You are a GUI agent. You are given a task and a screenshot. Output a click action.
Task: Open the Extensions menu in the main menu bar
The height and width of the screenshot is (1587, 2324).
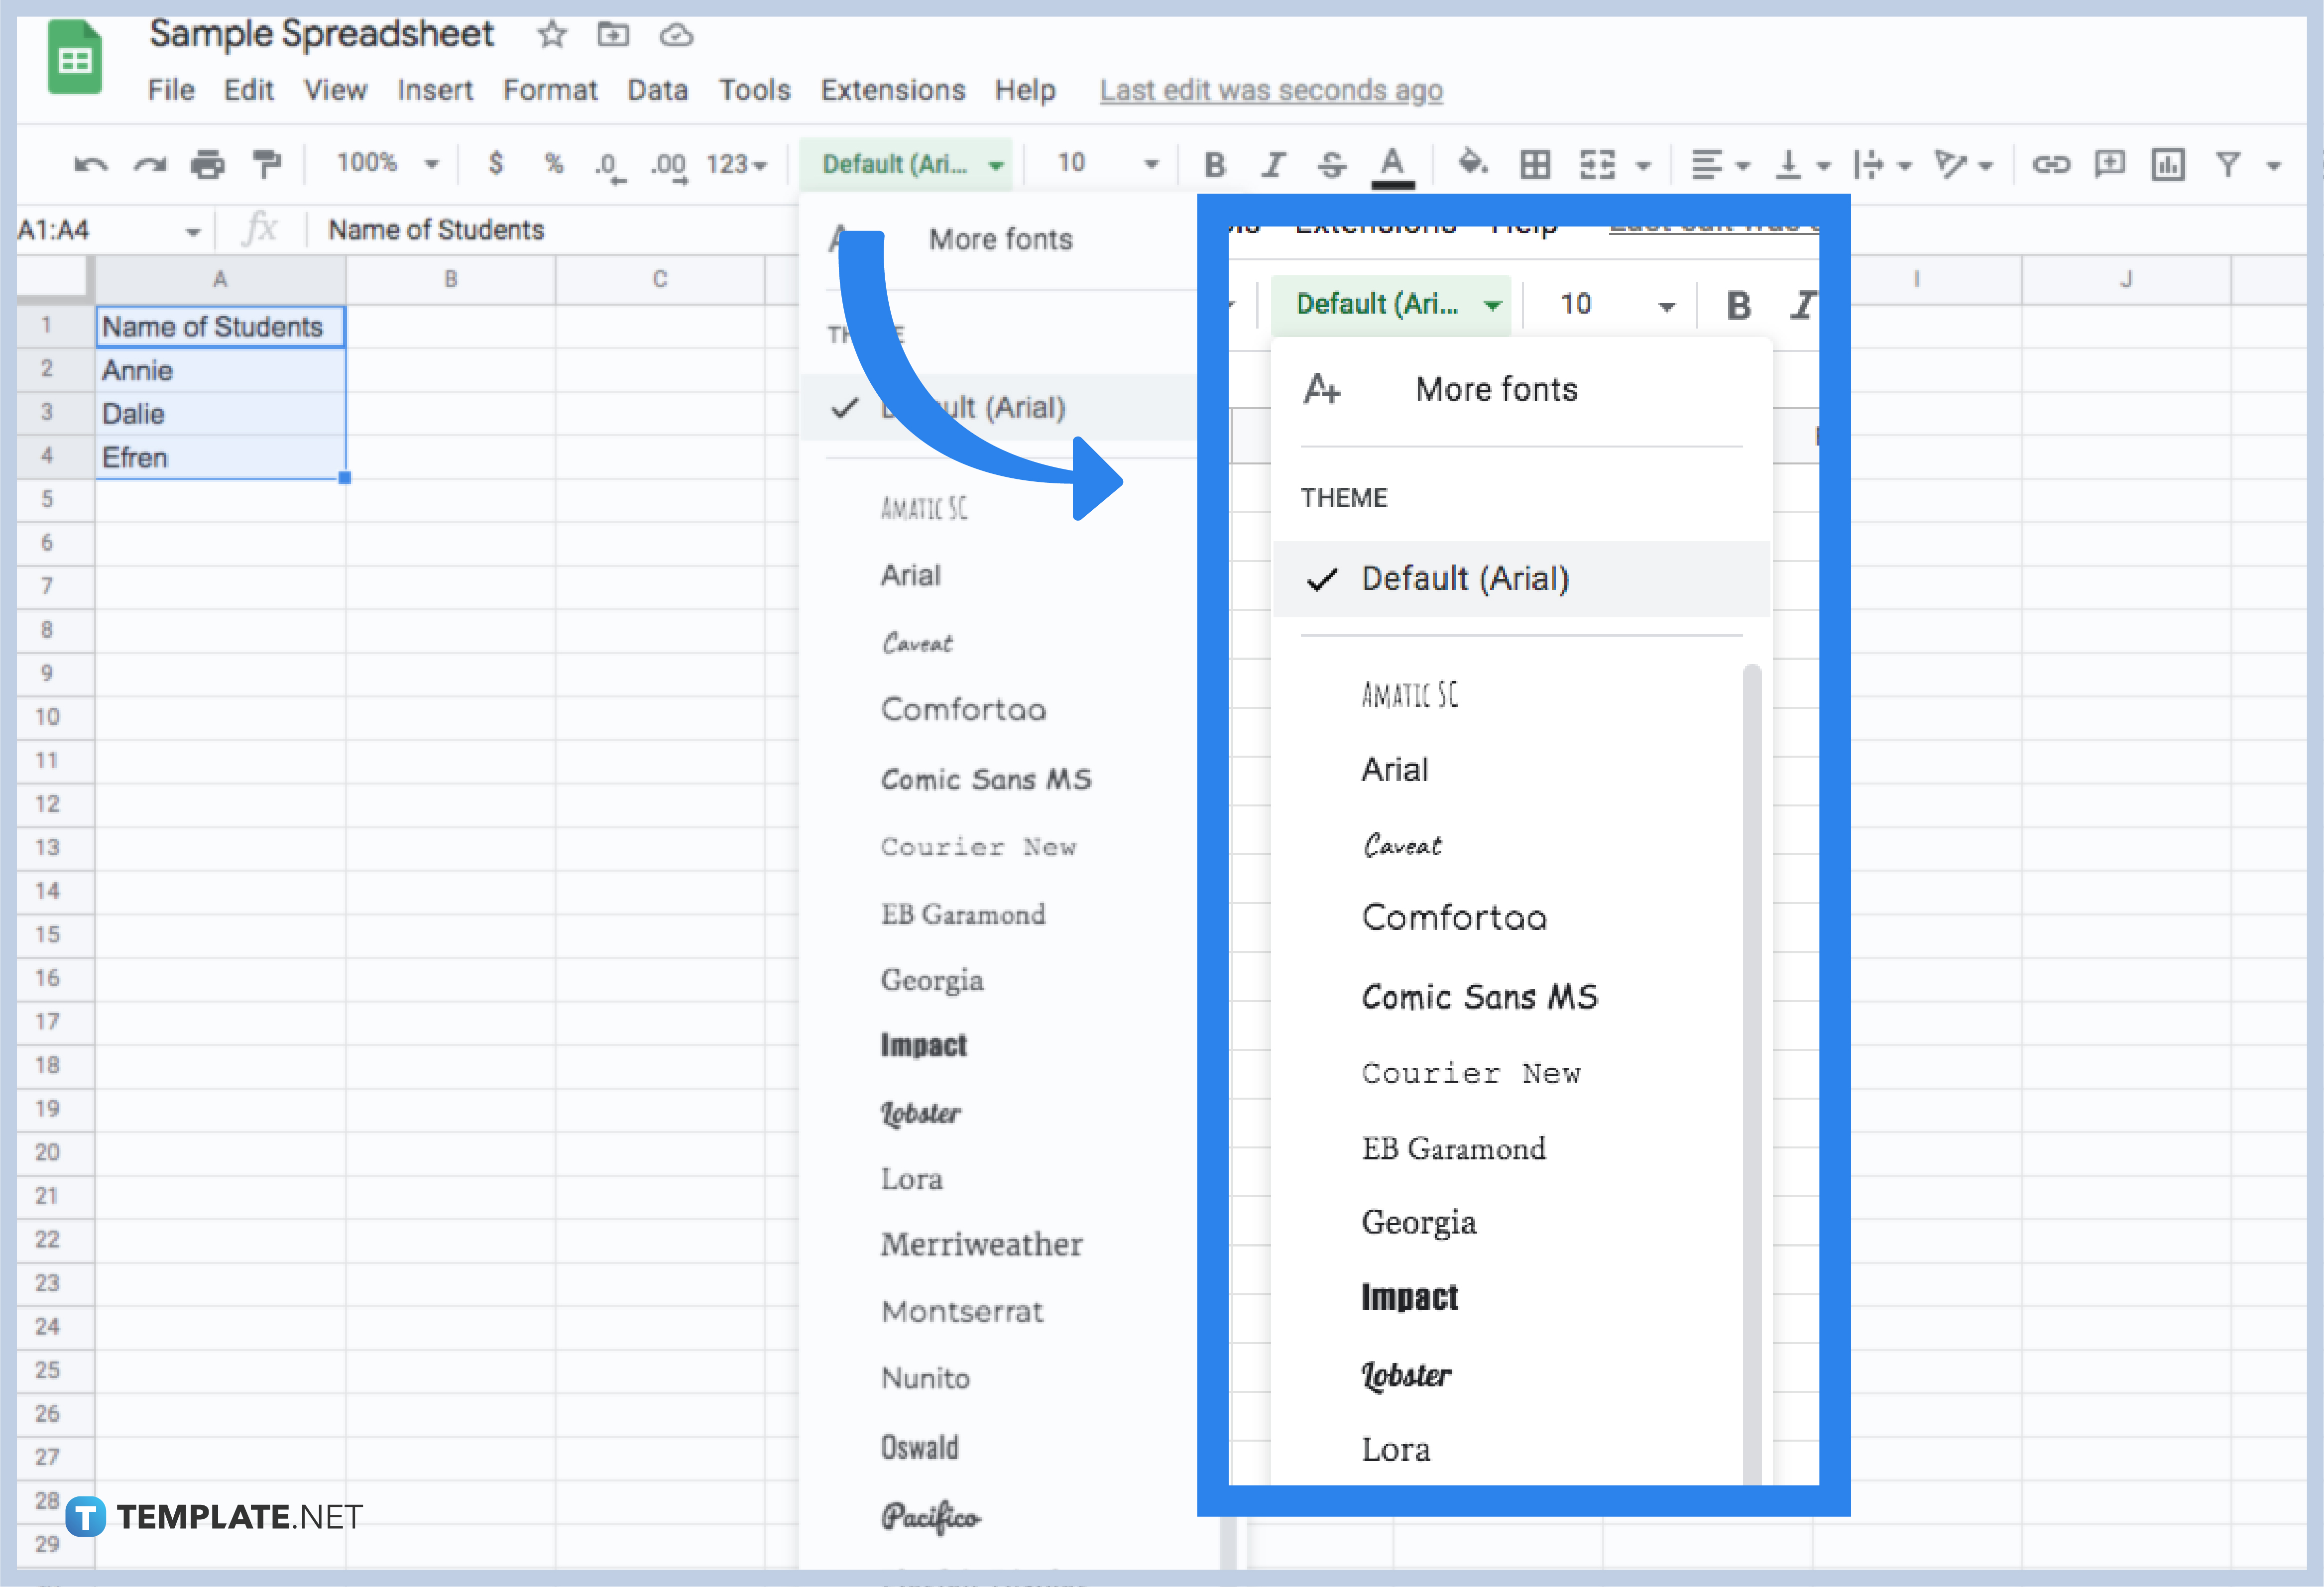click(x=893, y=90)
